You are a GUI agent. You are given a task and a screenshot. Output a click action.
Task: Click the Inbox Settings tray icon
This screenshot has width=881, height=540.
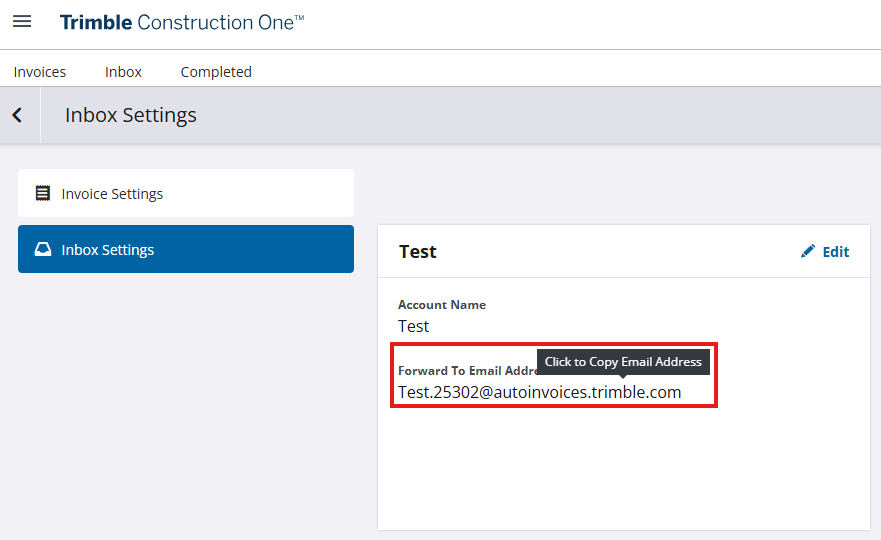[x=43, y=249]
